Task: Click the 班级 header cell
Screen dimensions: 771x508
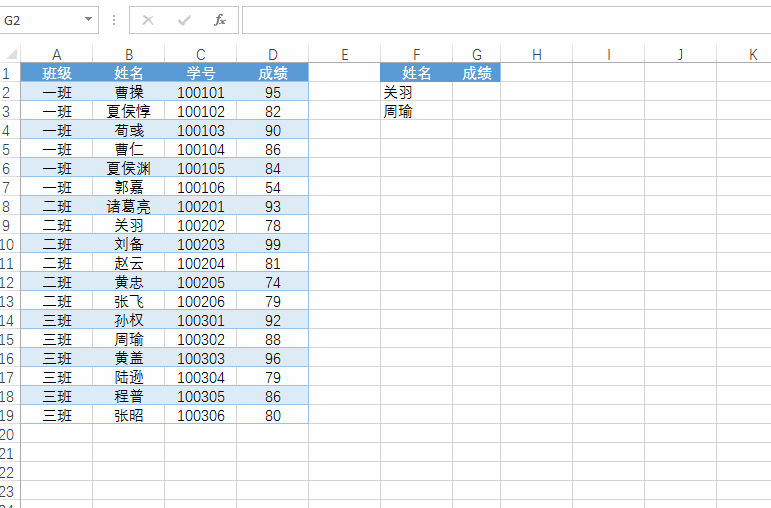Action: coord(57,73)
